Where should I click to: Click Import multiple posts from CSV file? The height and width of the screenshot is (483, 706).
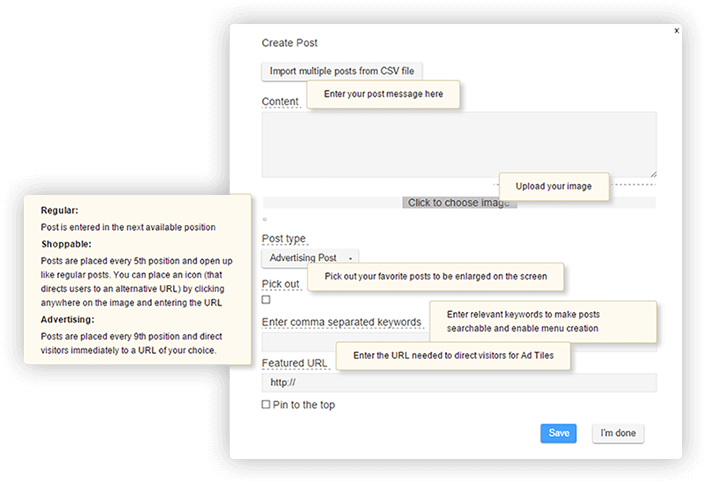point(342,71)
